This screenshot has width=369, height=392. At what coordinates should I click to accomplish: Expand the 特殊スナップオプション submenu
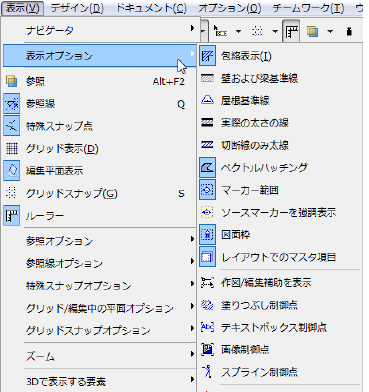pyautogui.click(x=99, y=285)
